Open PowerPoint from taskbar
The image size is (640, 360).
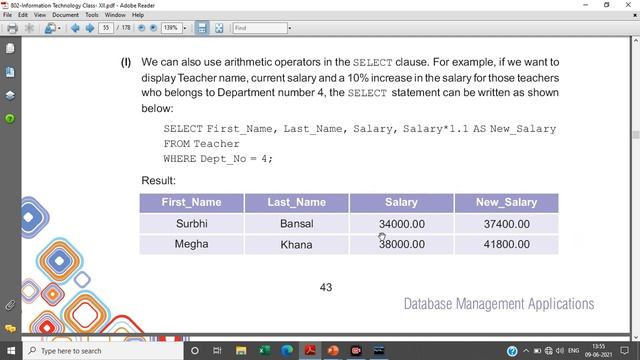coord(333,351)
